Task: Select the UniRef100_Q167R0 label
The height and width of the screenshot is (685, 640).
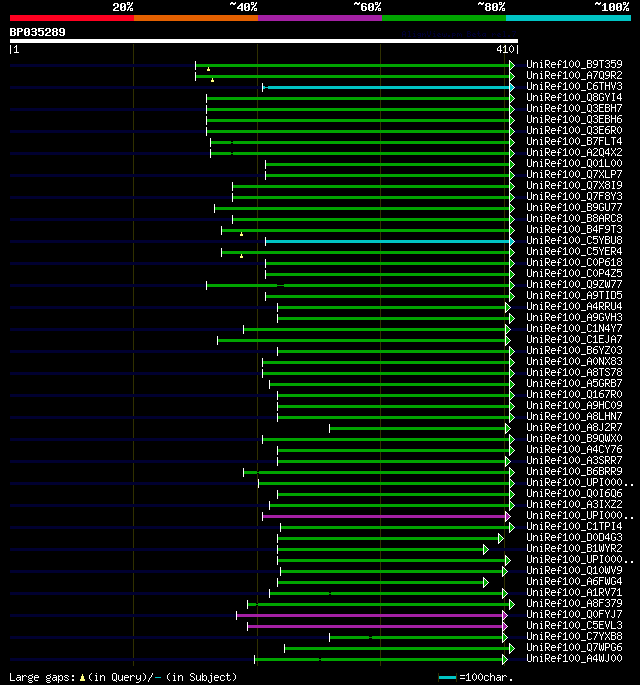Action: tap(574, 394)
